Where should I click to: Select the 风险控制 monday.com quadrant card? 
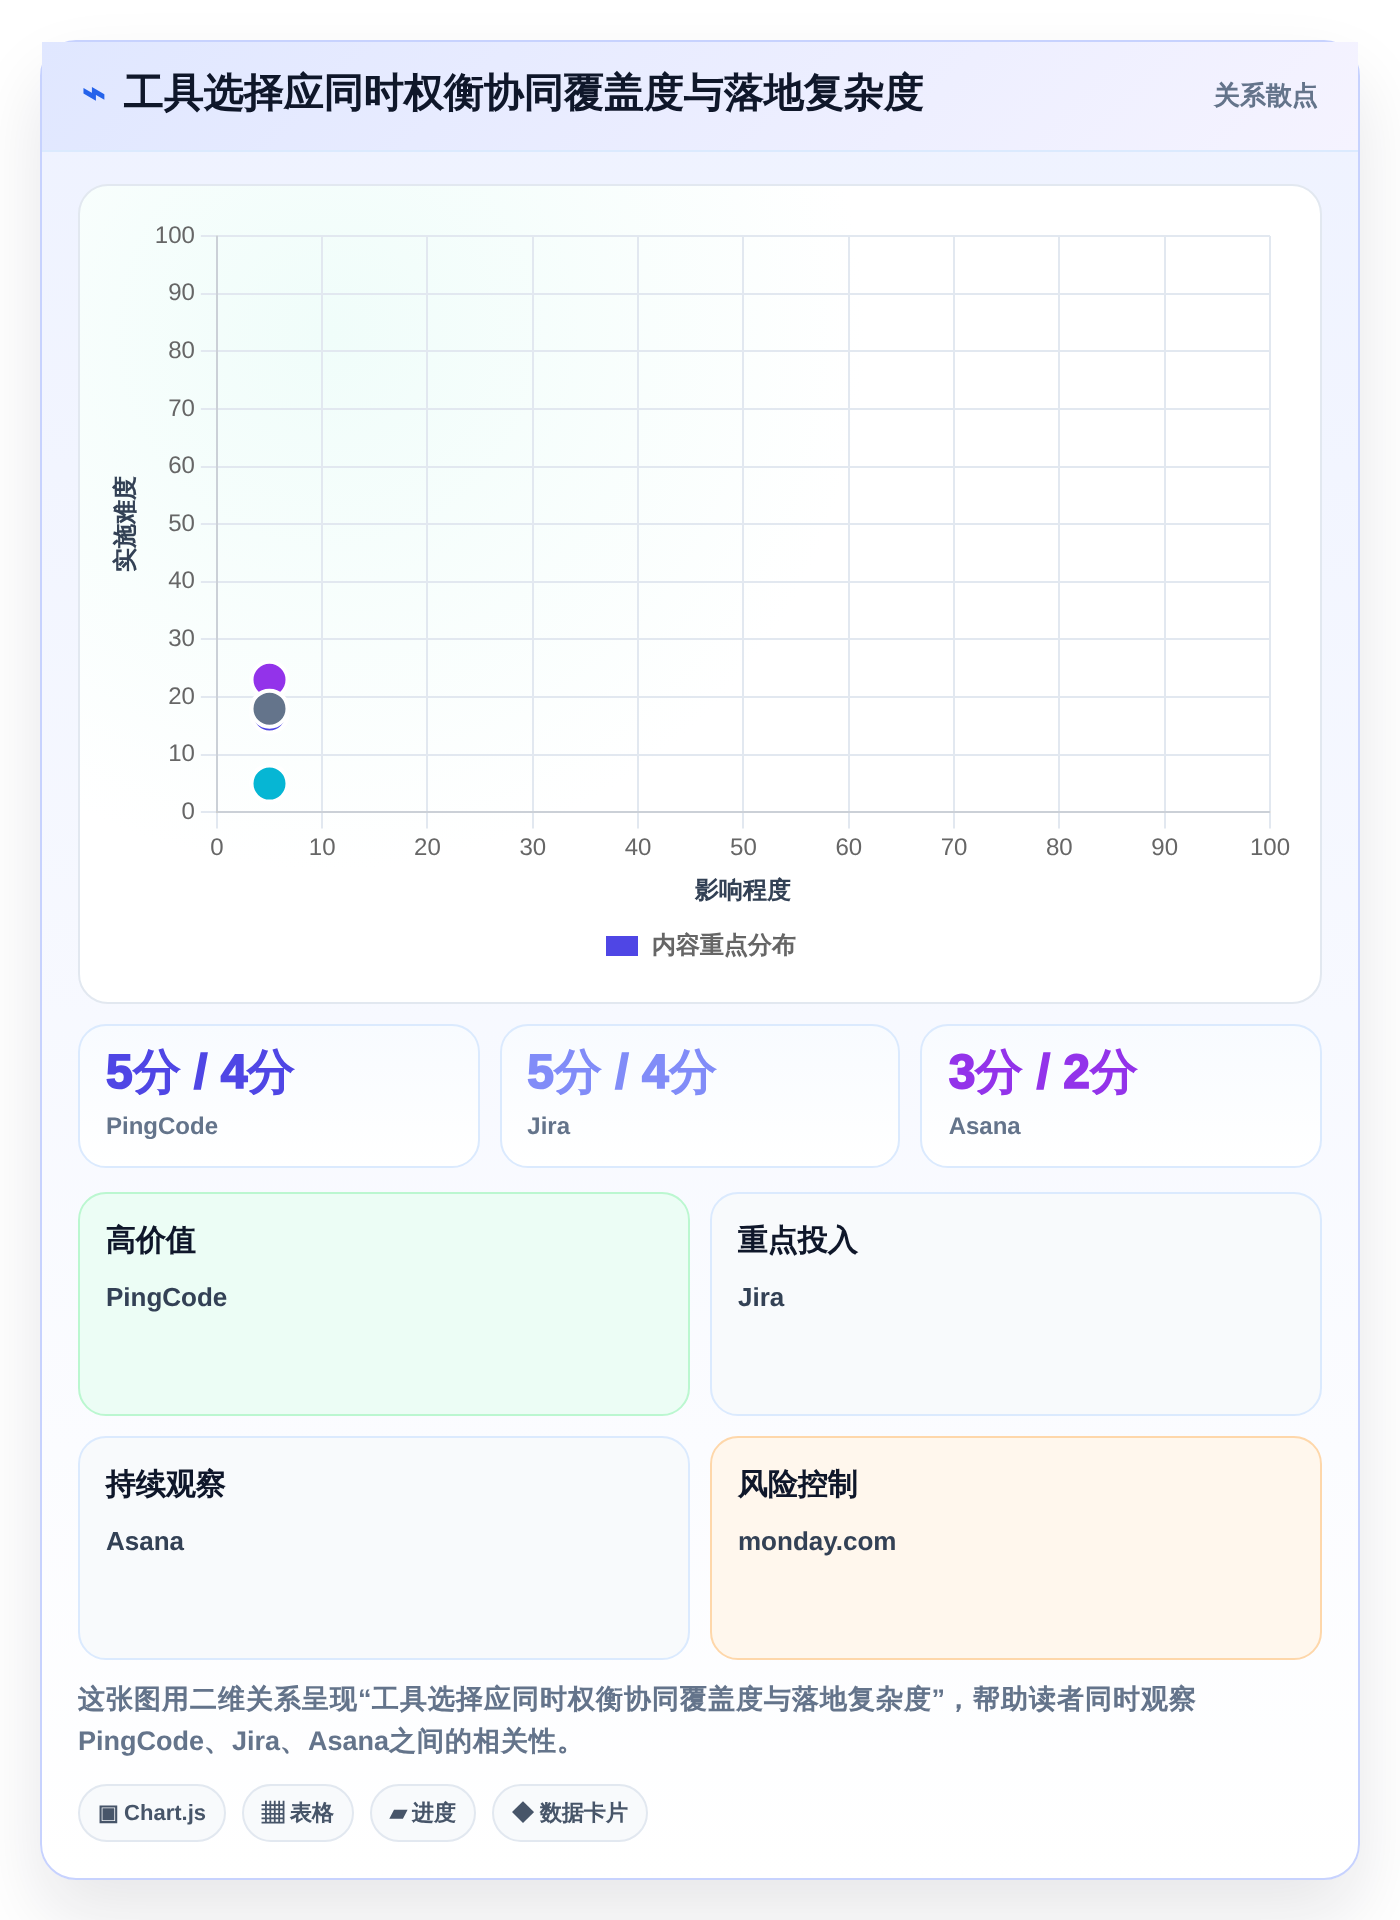pos(1016,1548)
